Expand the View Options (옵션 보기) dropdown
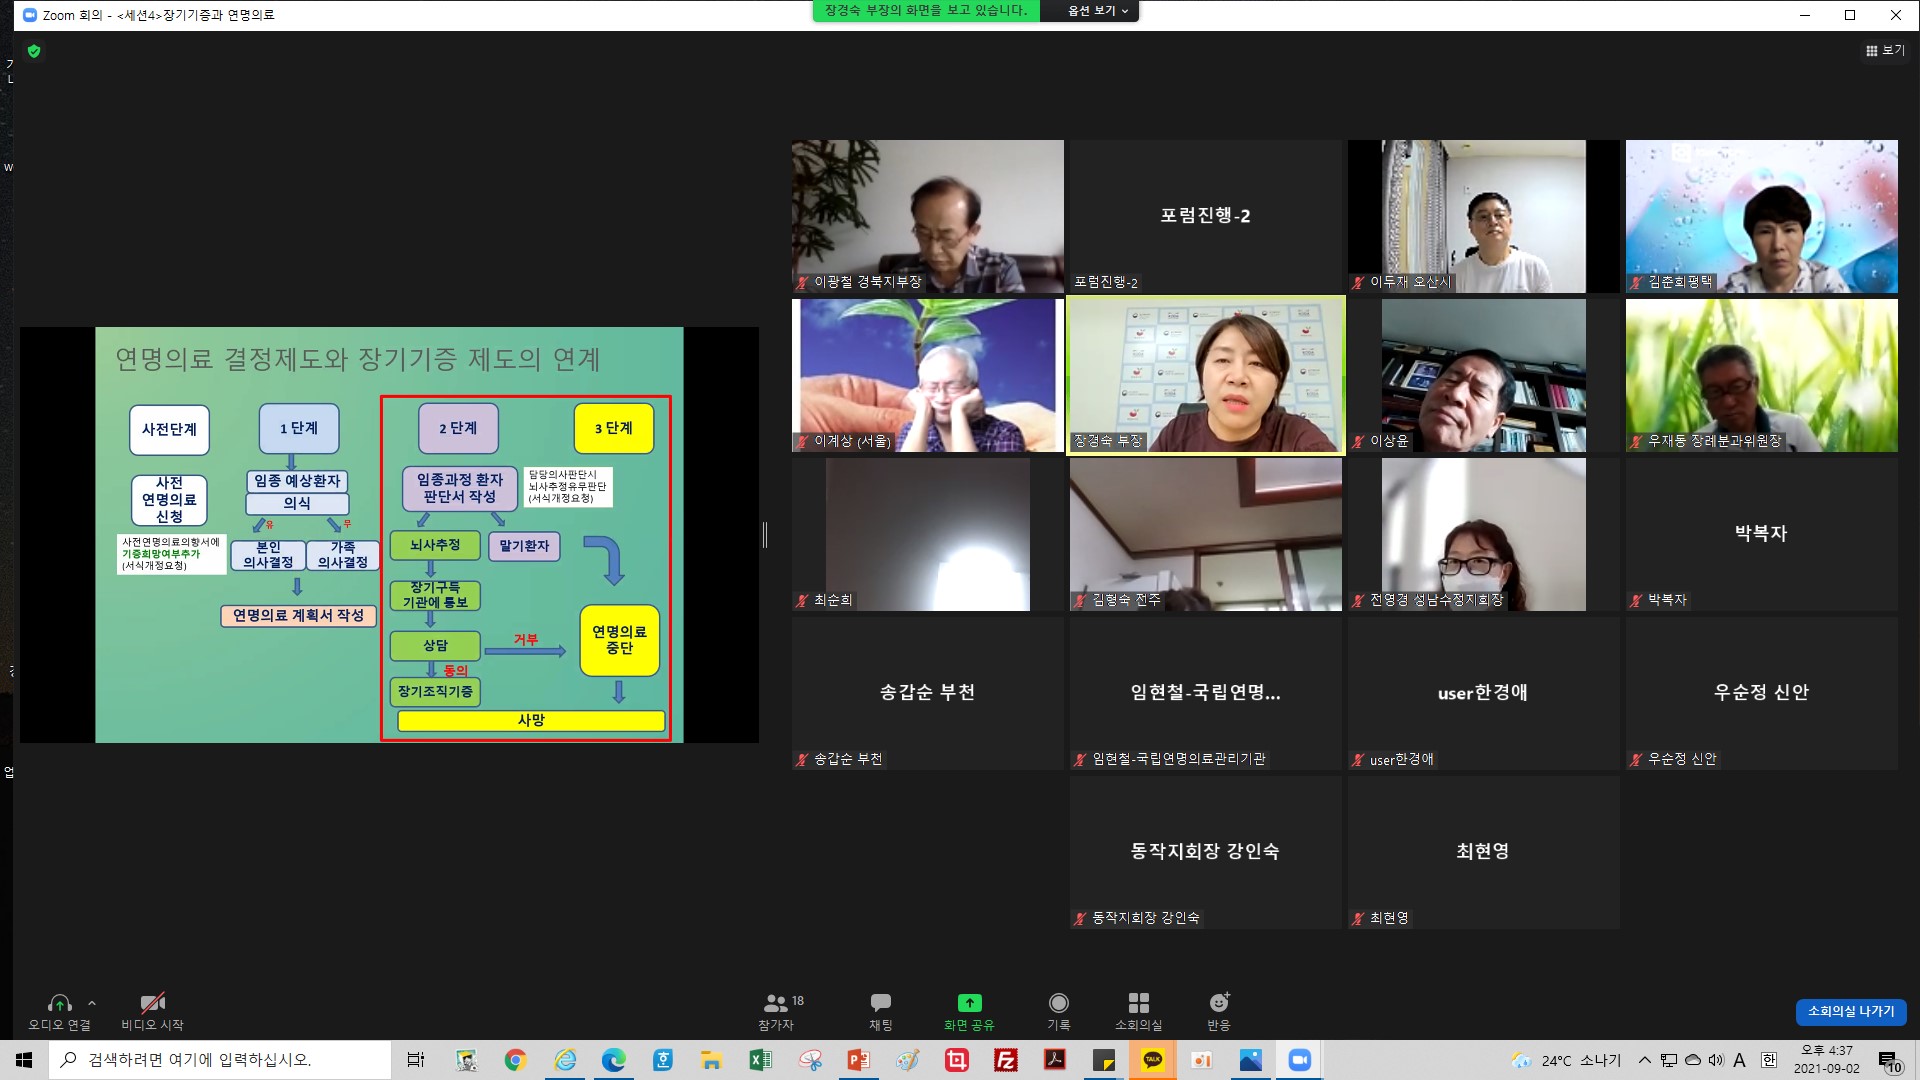The height and width of the screenshot is (1080, 1920). 1097,11
